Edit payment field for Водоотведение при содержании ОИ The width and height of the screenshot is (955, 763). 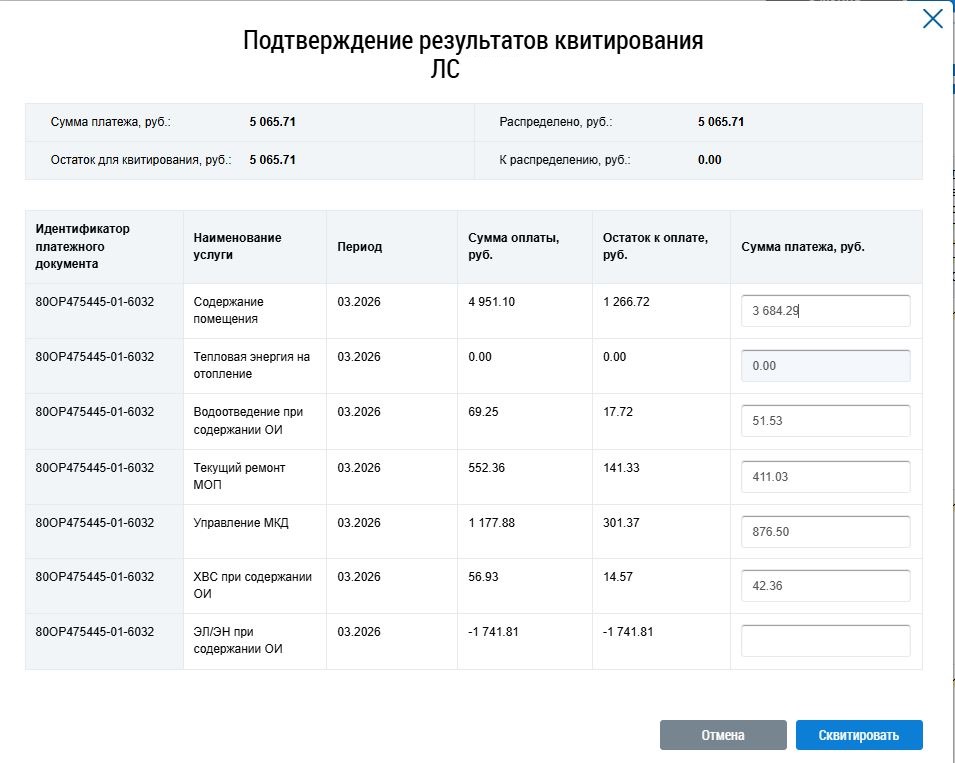point(825,421)
